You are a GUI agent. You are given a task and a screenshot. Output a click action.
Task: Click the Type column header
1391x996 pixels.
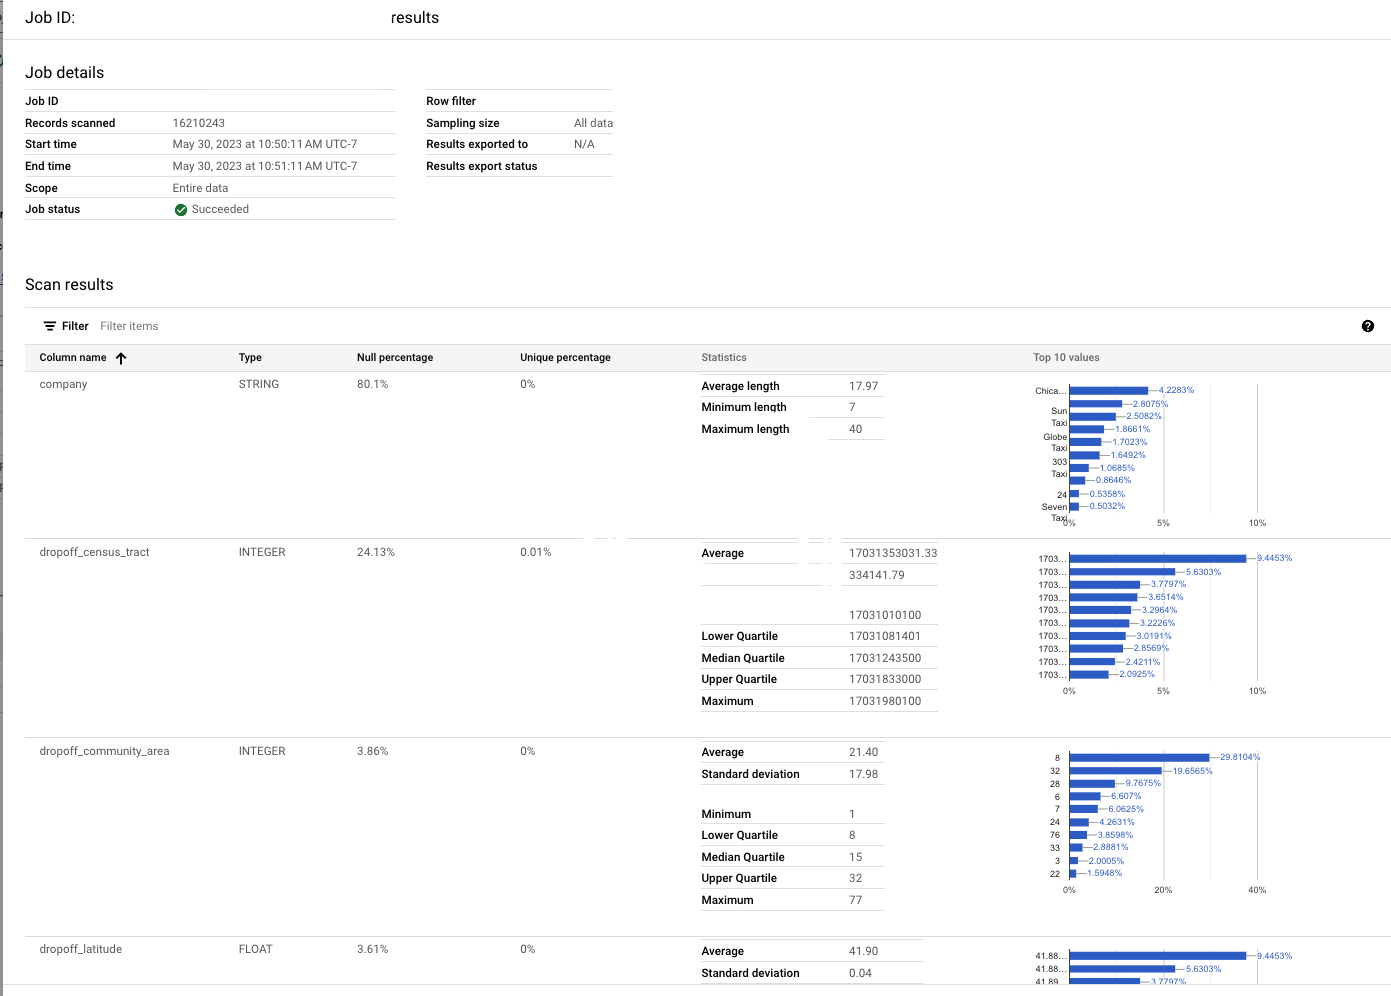tap(250, 358)
